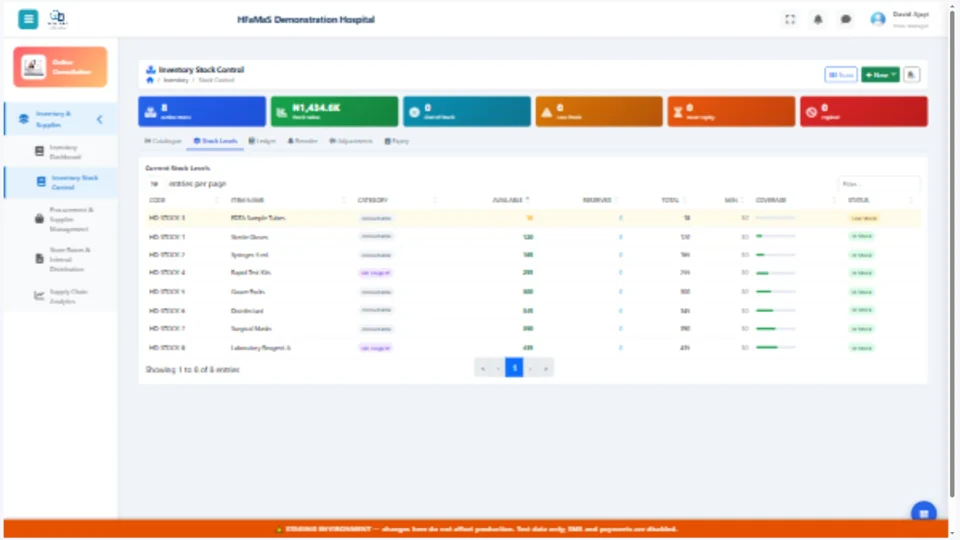Go to previous page of pagination

pyautogui.click(x=498, y=368)
